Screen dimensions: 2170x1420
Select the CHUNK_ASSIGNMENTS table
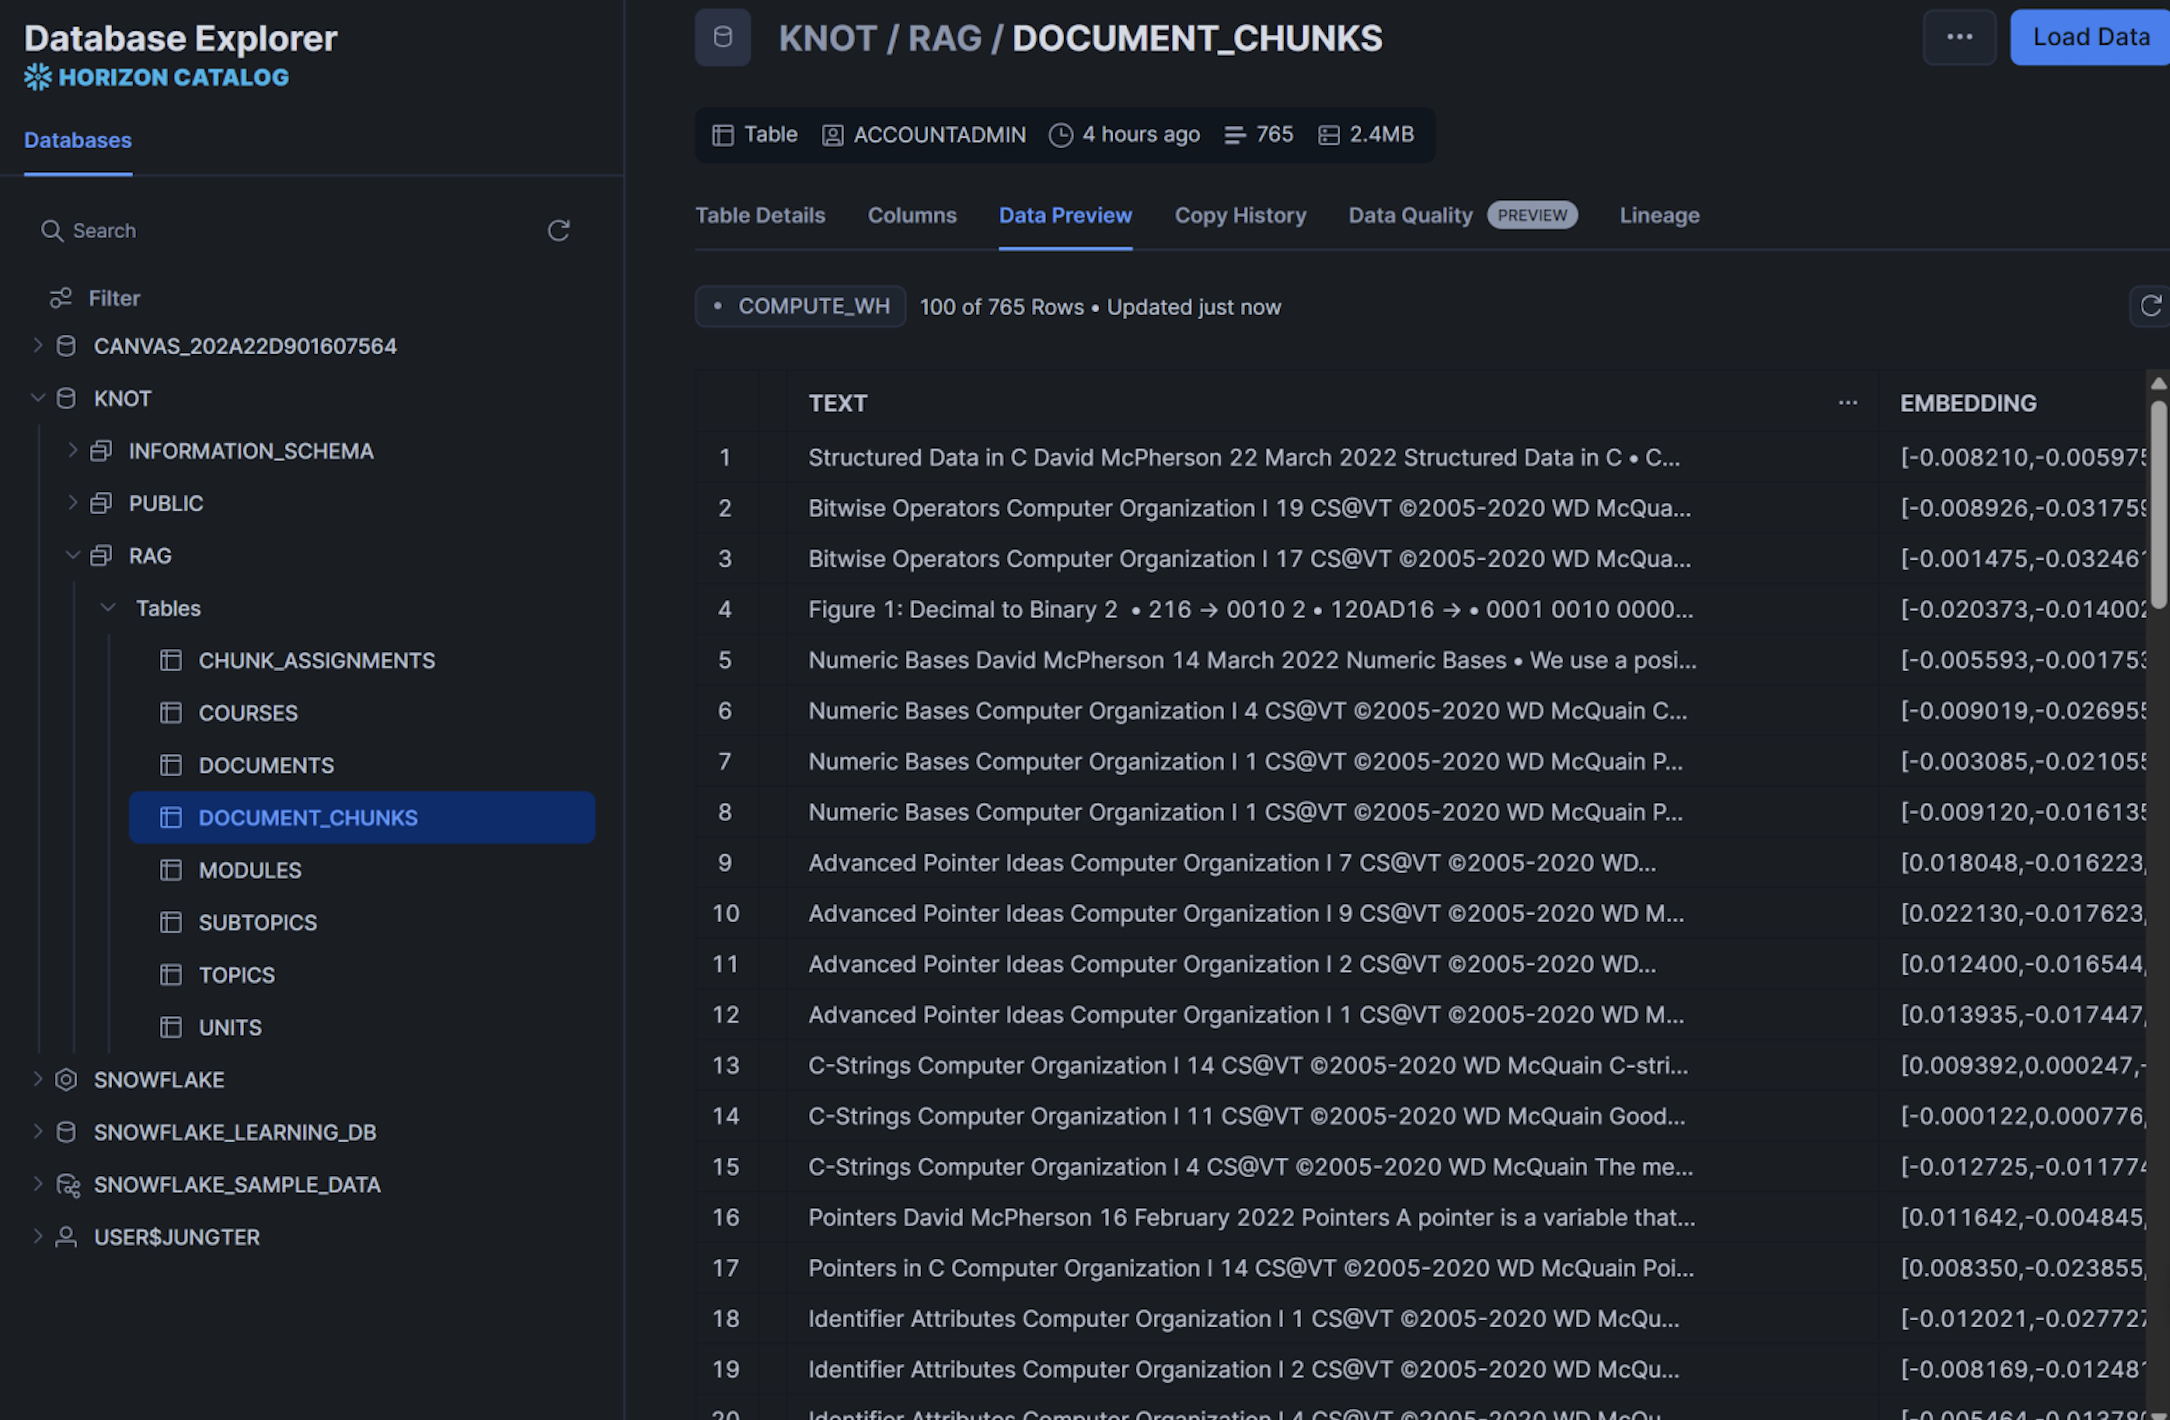[316, 661]
